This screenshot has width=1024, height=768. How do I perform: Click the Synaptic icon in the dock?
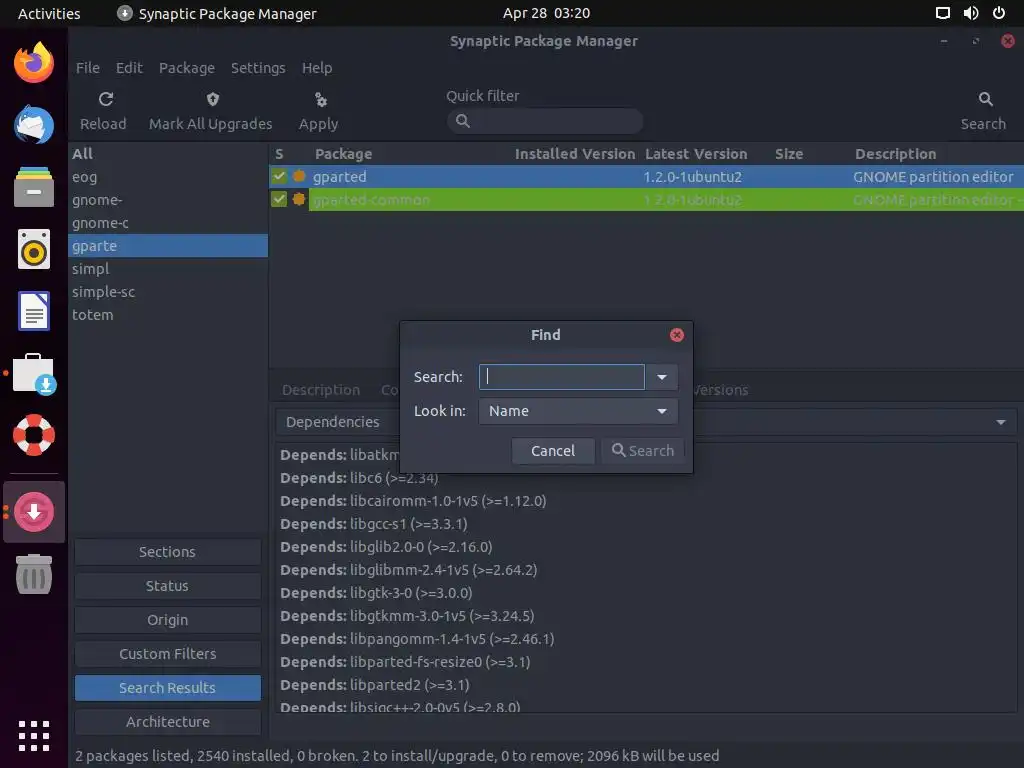tap(34, 512)
